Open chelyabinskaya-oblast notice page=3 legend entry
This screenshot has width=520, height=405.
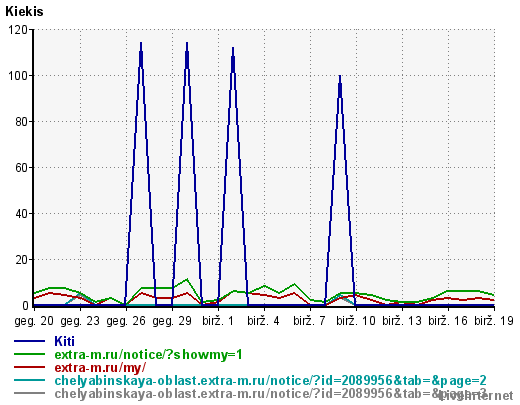click(270, 393)
